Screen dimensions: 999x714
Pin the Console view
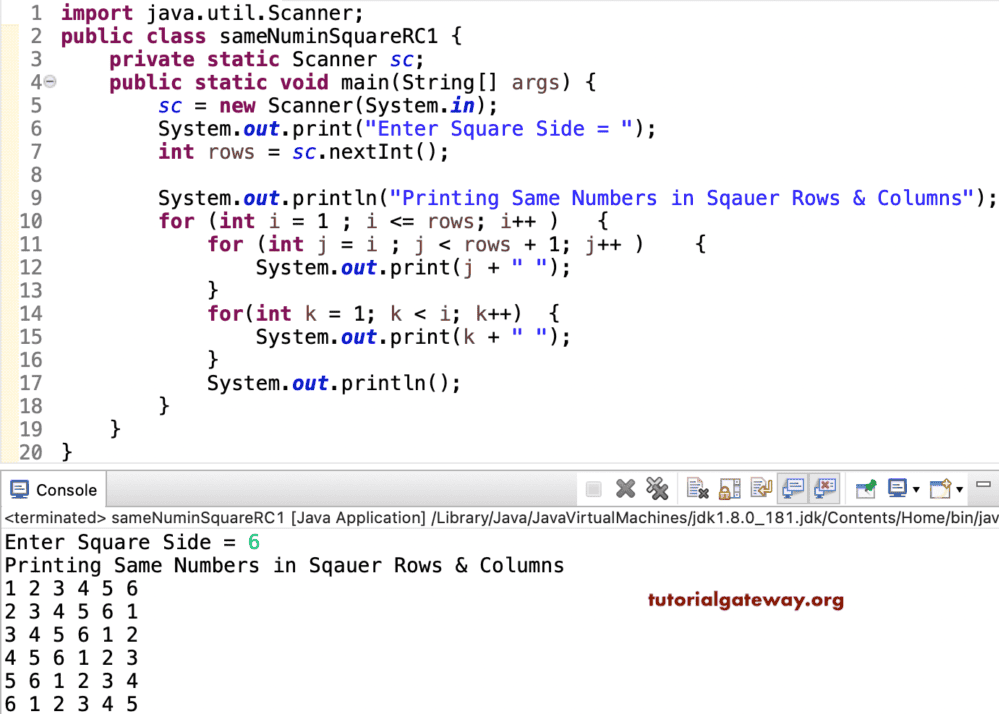pos(868,488)
